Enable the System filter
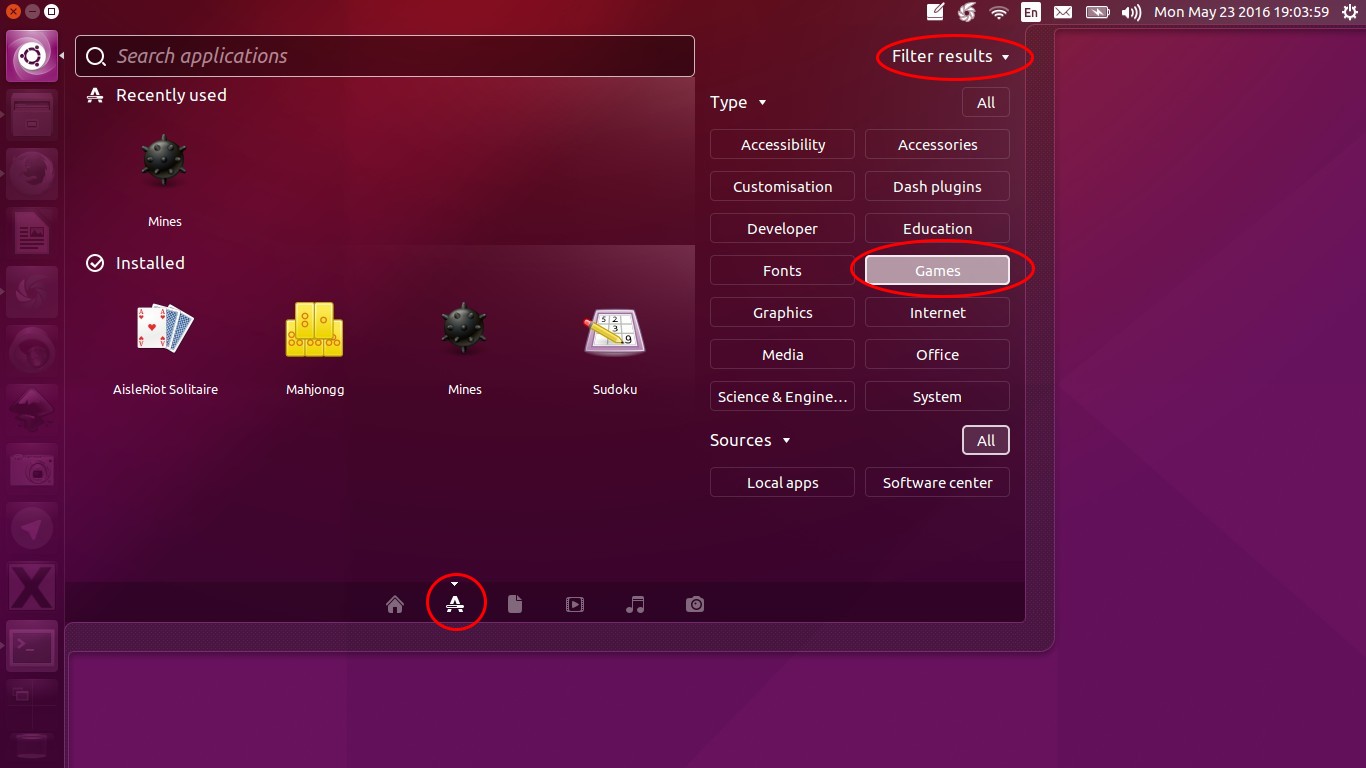Screen dimensions: 1366x768 tap(937, 396)
